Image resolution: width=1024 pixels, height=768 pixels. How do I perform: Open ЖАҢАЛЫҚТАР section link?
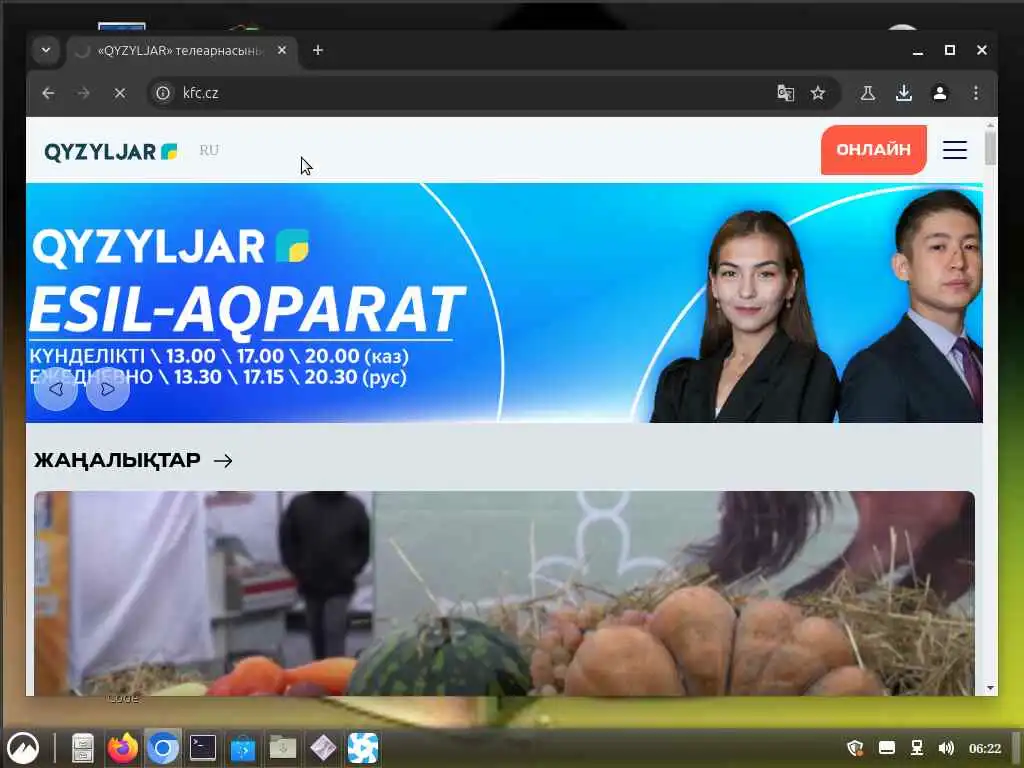[x=117, y=460]
